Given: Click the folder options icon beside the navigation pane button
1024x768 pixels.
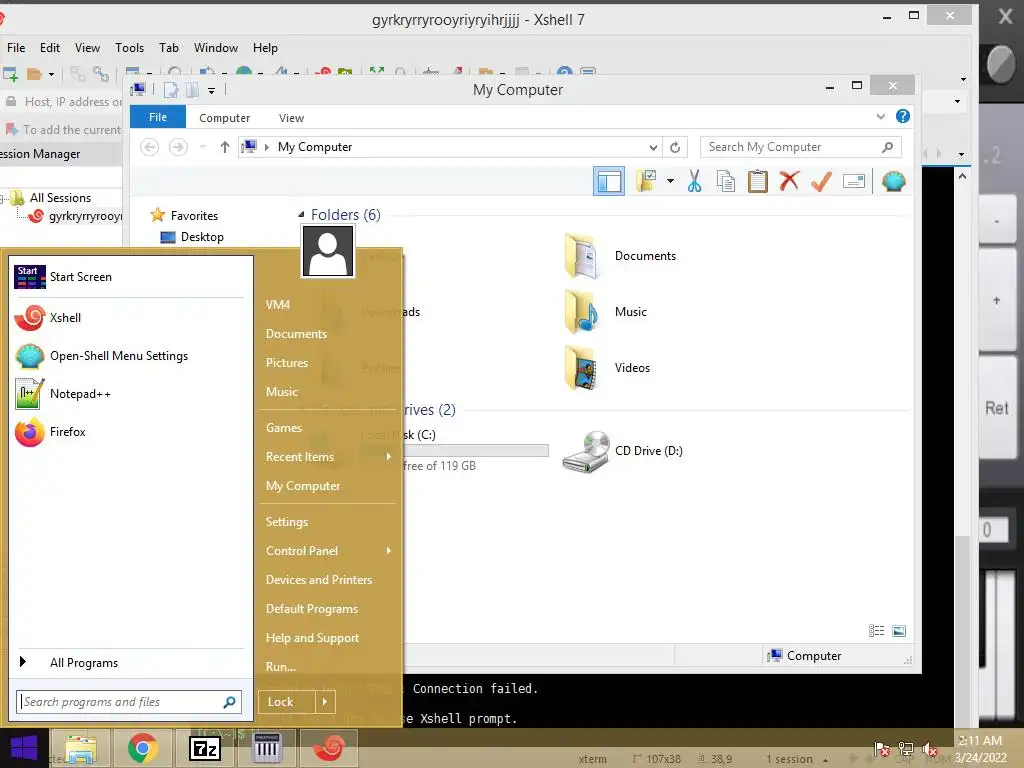Looking at the screenshot, I should tap(646, 181).
